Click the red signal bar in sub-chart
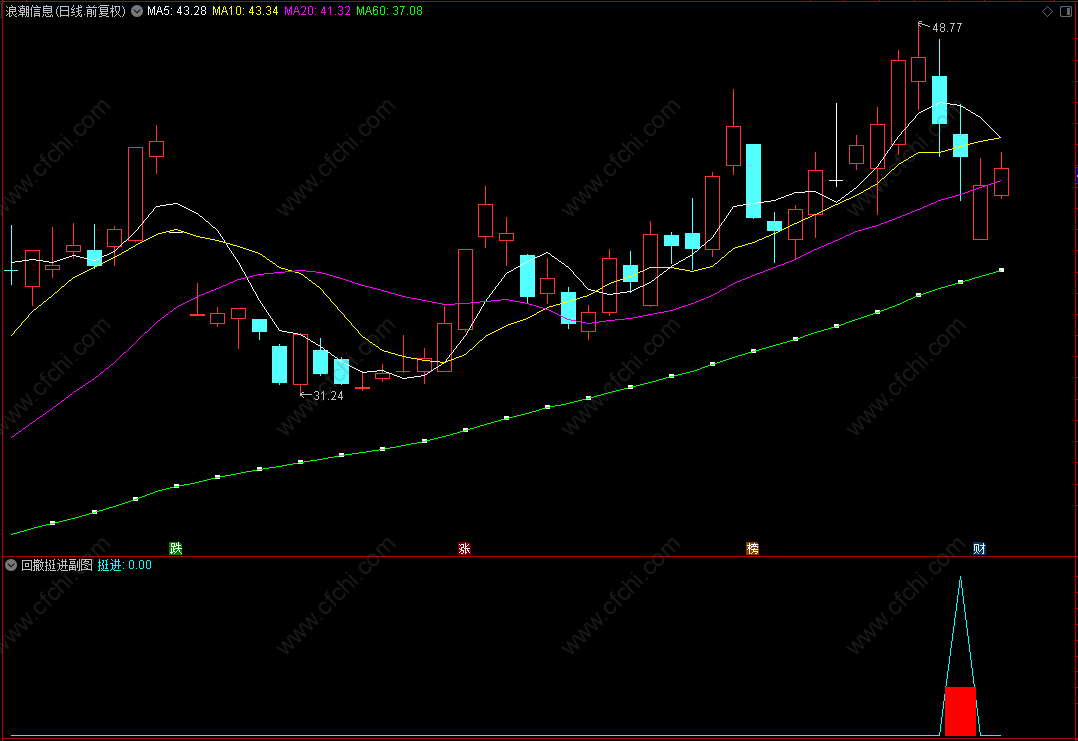Image resolution: width=1078 pixels, height=741 pixels. 960,711
